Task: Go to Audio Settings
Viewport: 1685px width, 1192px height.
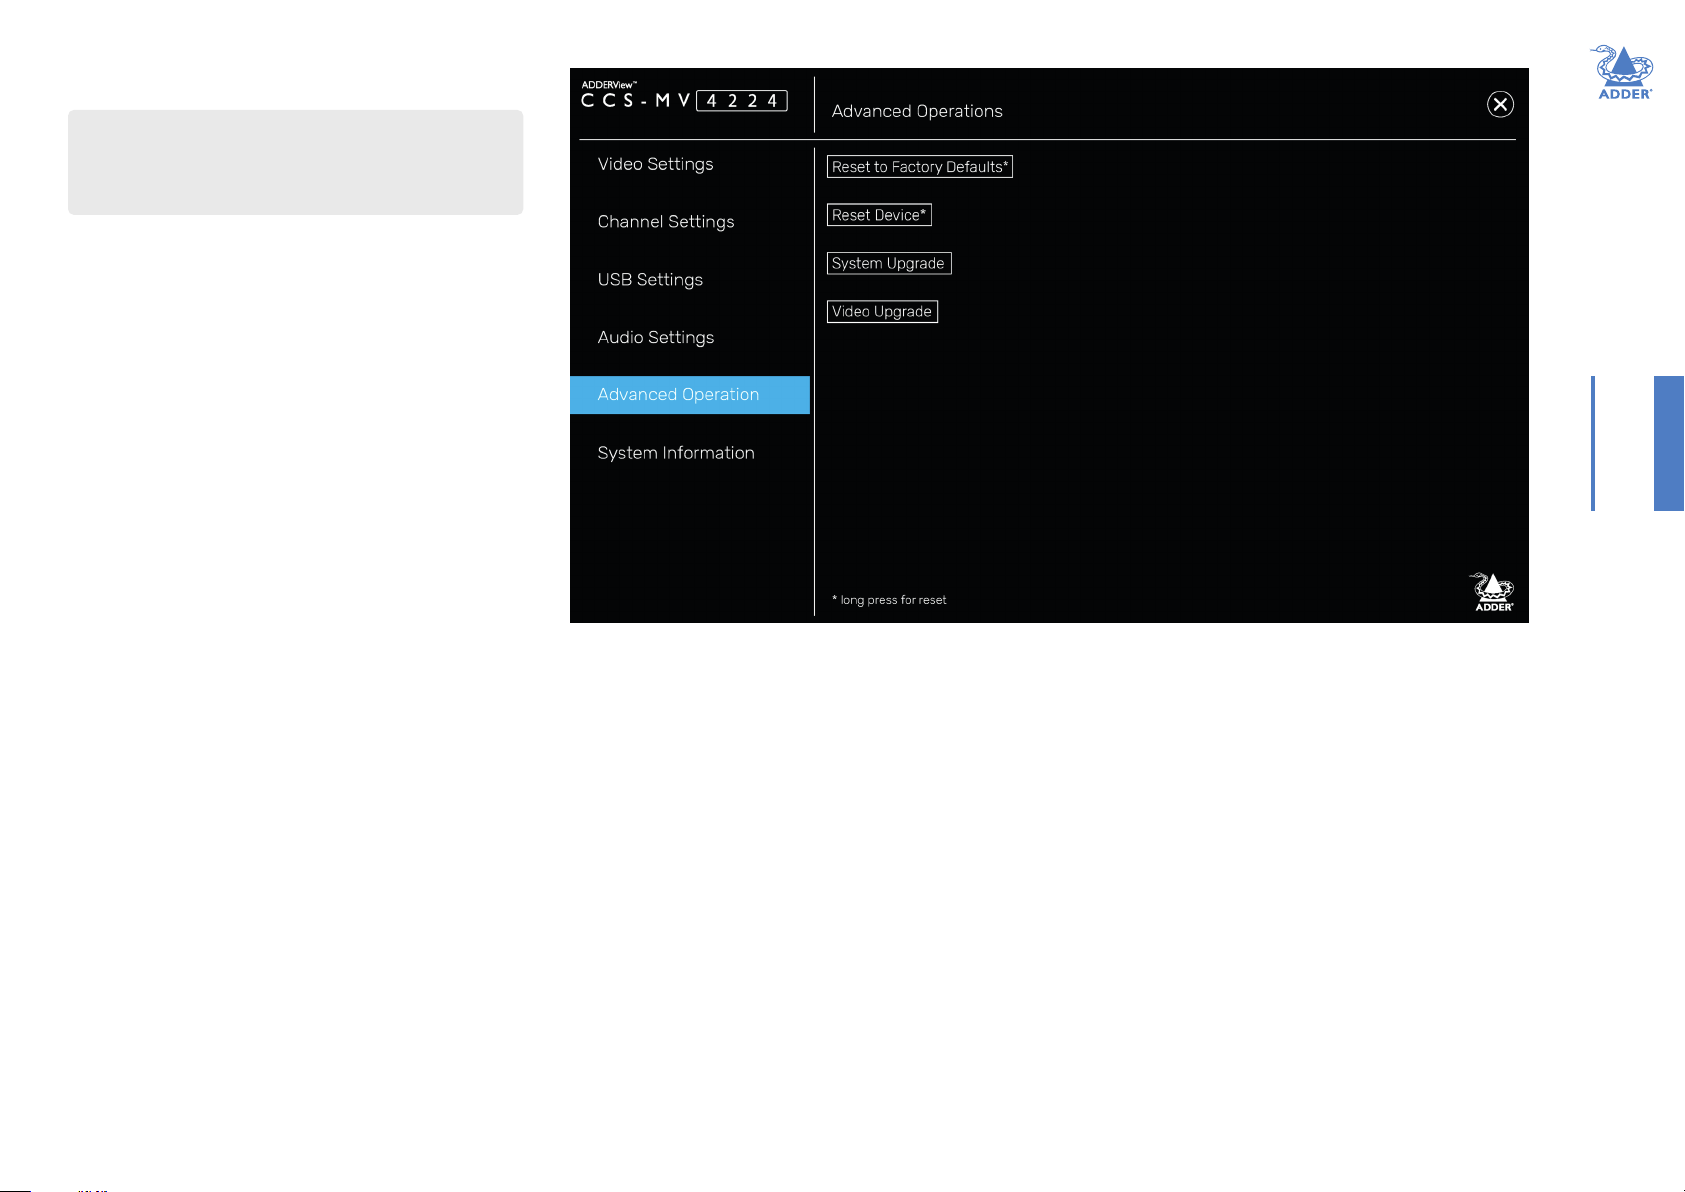Action: (x=656, y=338)
